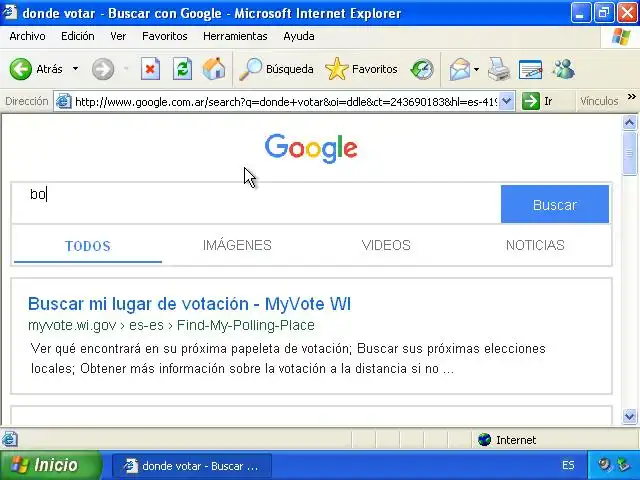The image size is (640, 480).
Task: Open the Favoritos menu in menu bar
Action: 164,36
